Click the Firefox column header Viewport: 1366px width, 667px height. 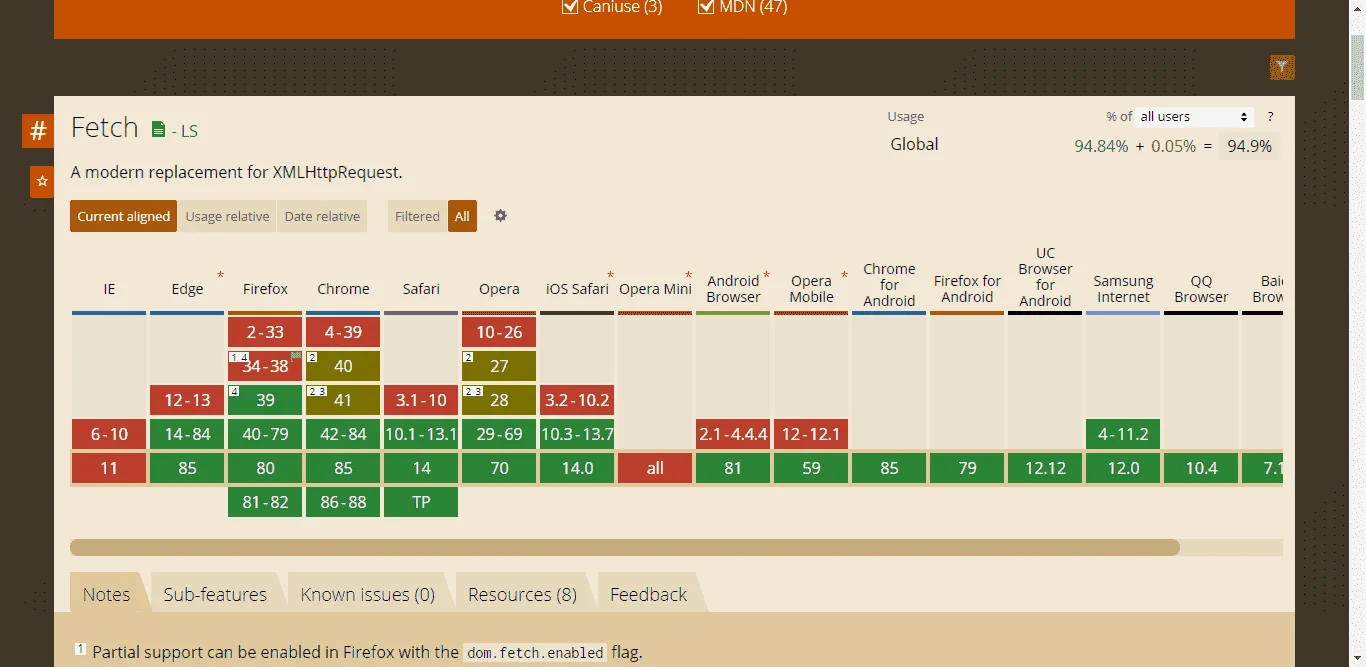(265, 289)
